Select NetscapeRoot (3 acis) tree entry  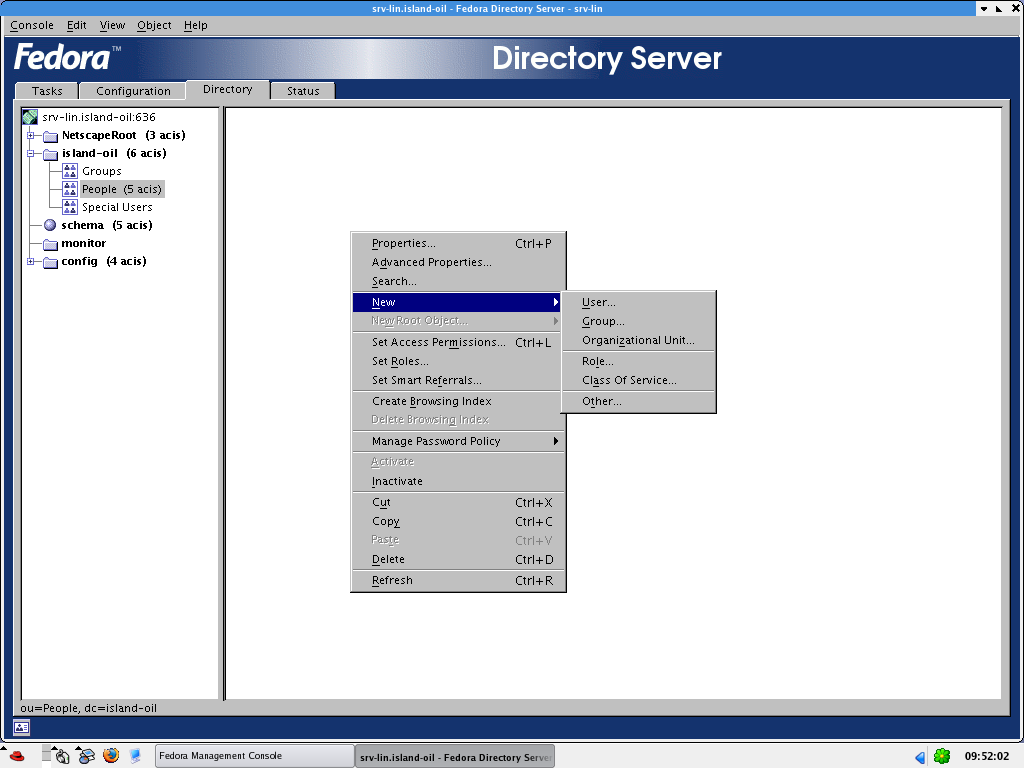click(123, 136)
